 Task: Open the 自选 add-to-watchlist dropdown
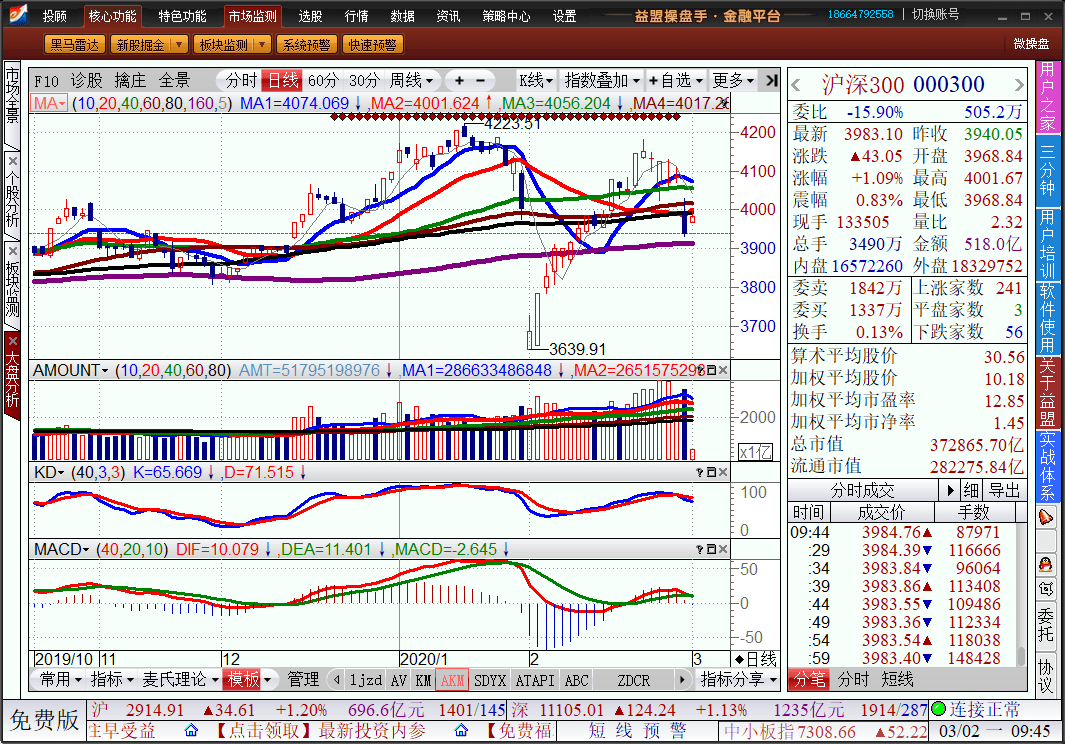(x=675, y=81)
